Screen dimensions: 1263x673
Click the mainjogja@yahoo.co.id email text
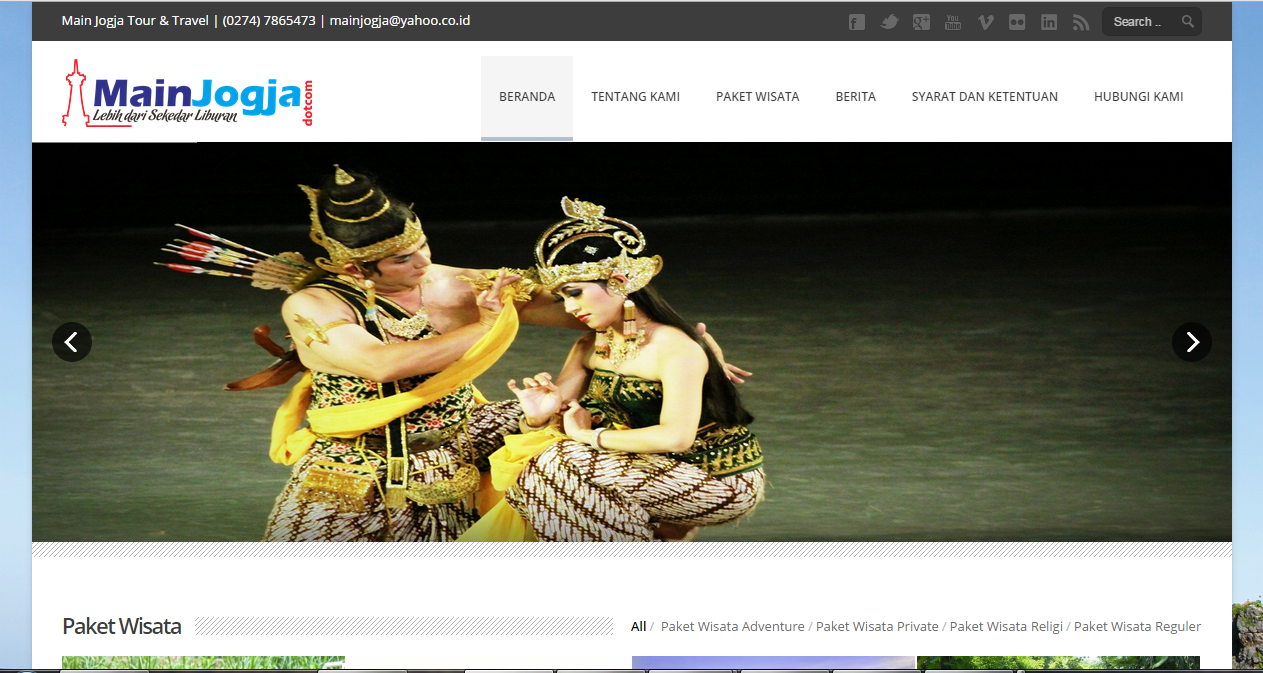tap(400, 21)
